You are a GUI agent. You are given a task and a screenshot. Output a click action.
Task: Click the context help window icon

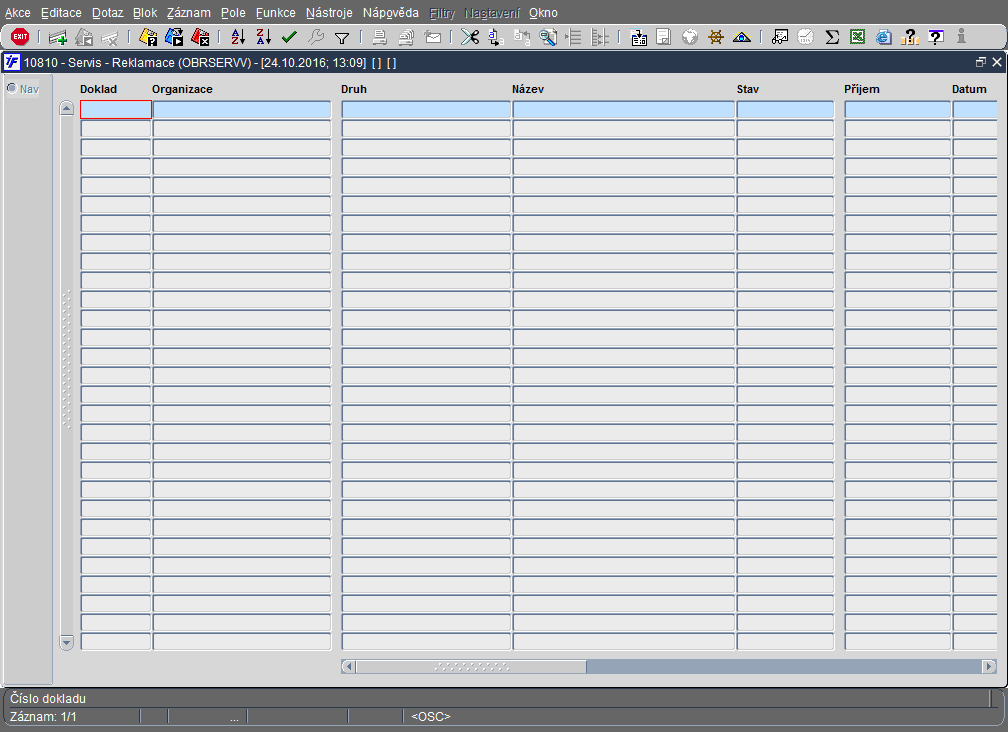pos(936,37)
